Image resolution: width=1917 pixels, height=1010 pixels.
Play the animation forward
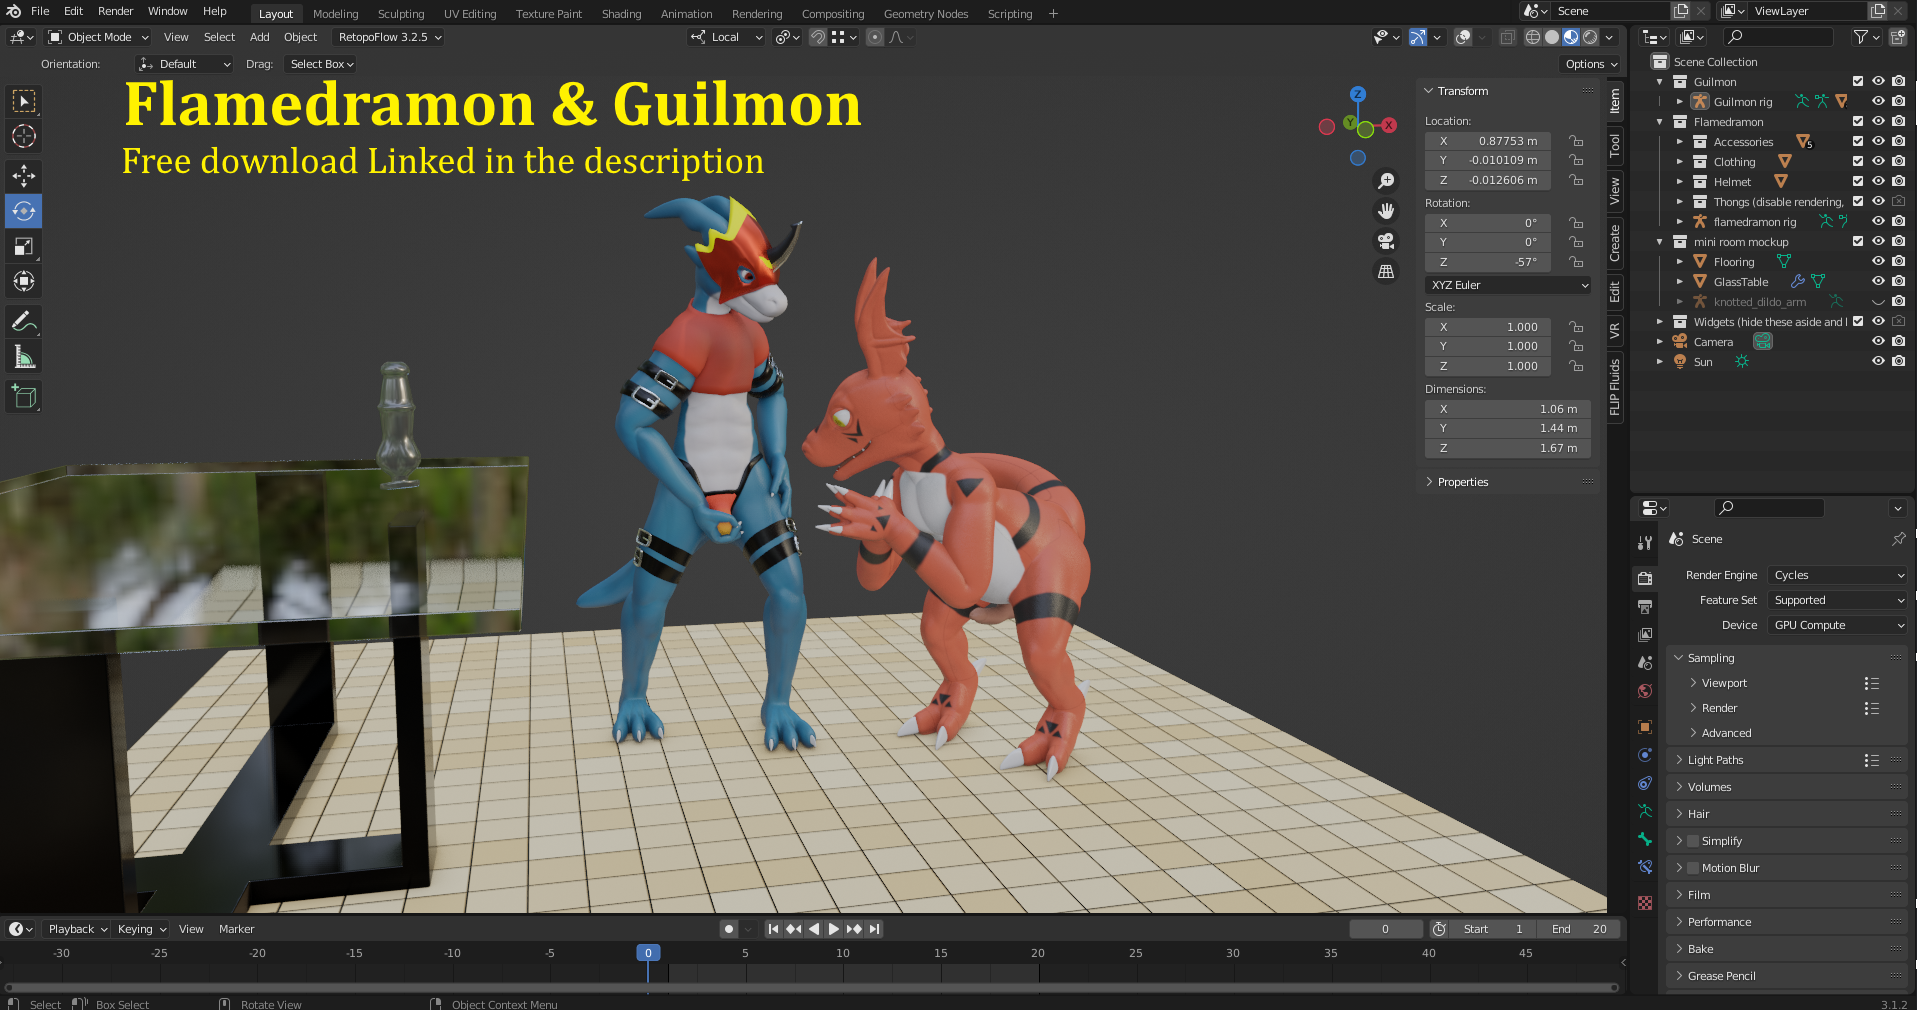click(834, 929)
